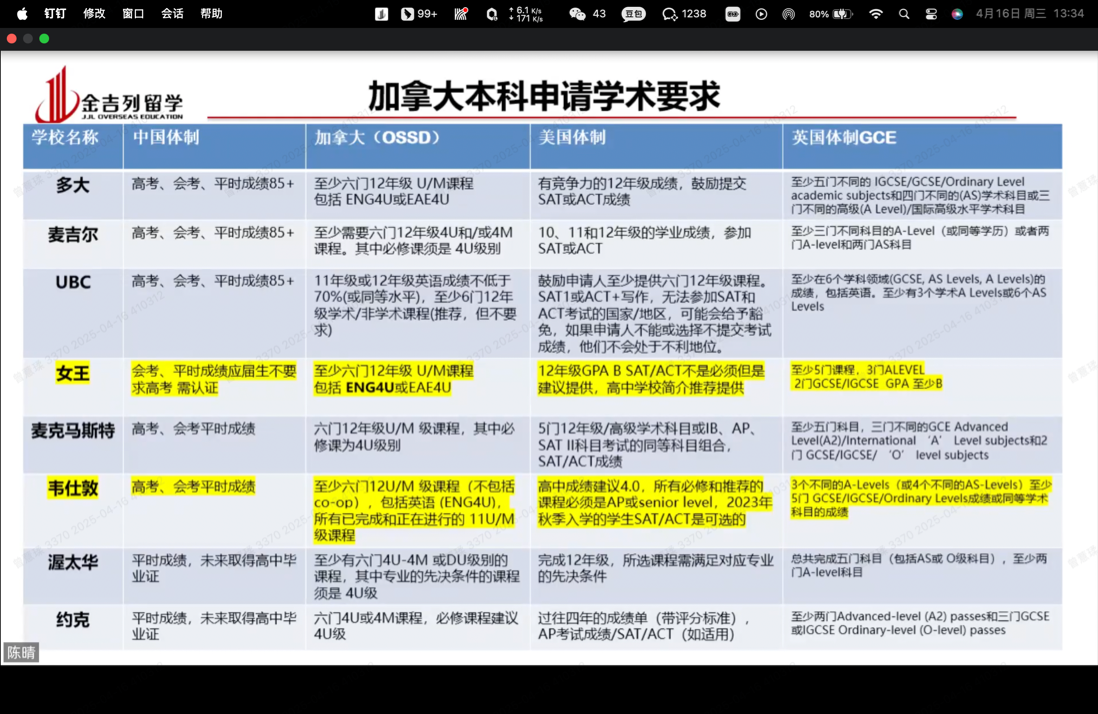Open the Wi-Fi status menu
Viewport: 1098px width, 714px height.
876,13
